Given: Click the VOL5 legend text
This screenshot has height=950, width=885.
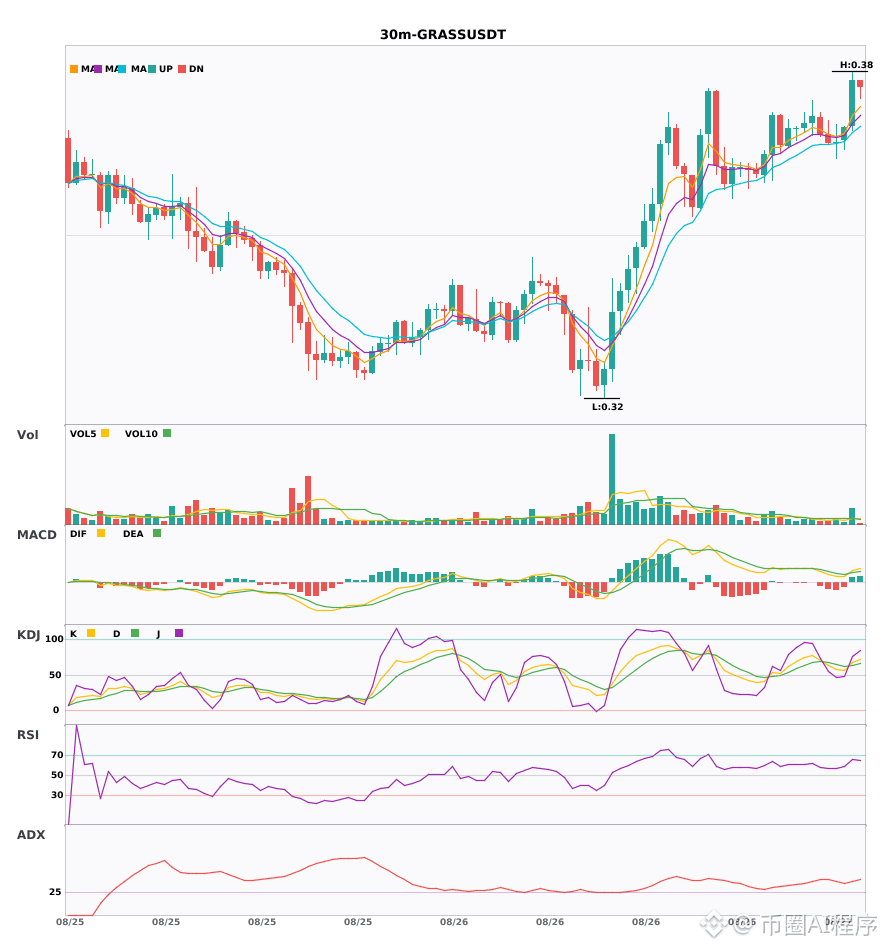Looking at the screenshot, I should pos(83,434).
